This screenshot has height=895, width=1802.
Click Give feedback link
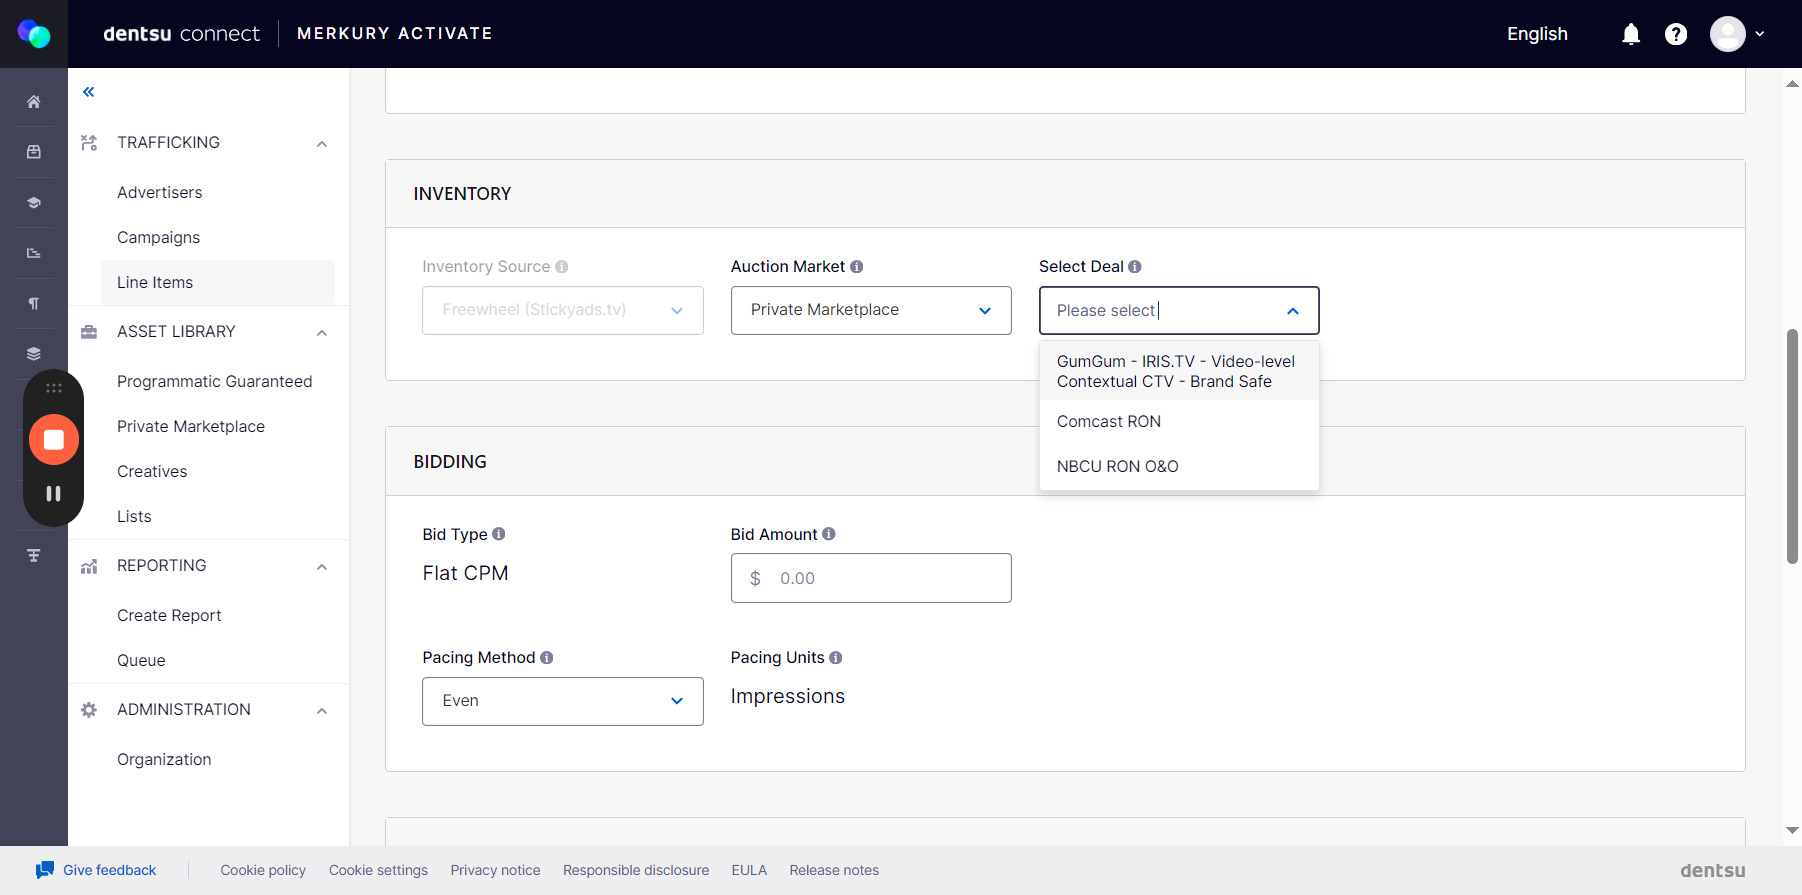point(110,870)
